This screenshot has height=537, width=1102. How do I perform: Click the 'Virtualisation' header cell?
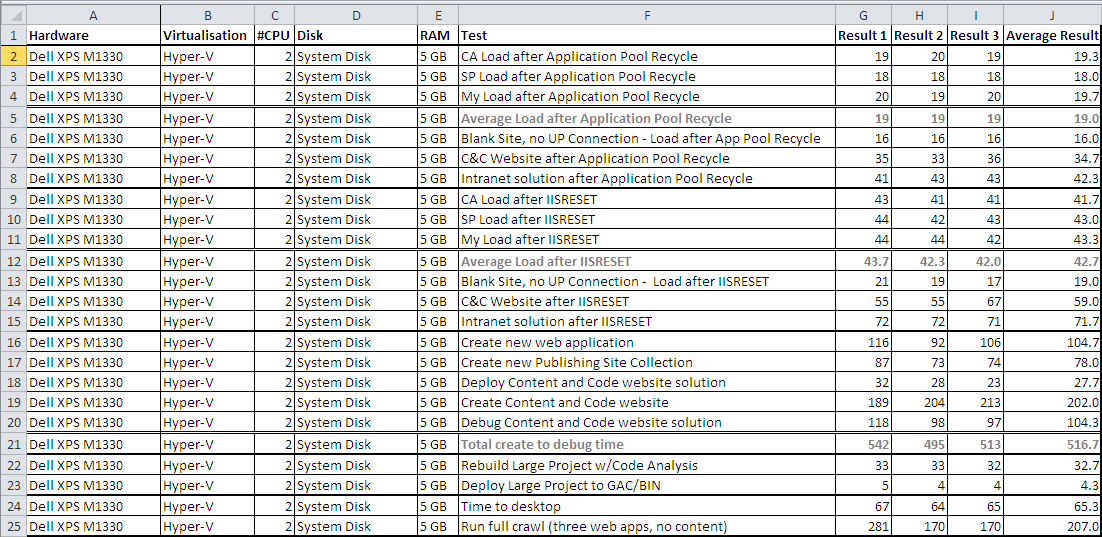pyautogui.click(x=205, y=35)
